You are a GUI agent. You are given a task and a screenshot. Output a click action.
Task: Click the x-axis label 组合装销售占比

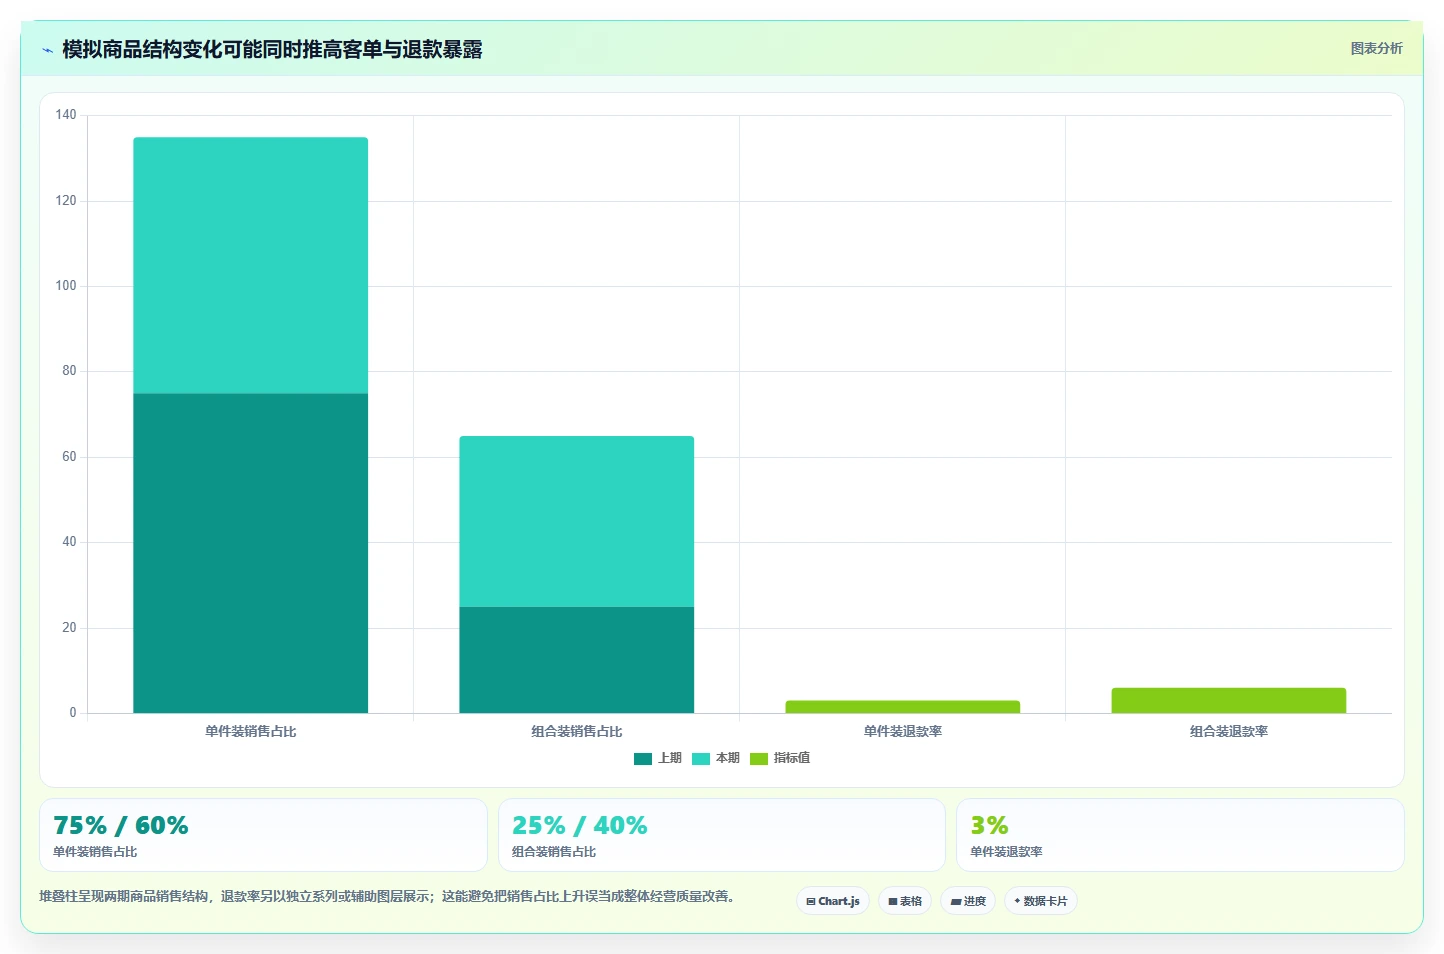577,731
